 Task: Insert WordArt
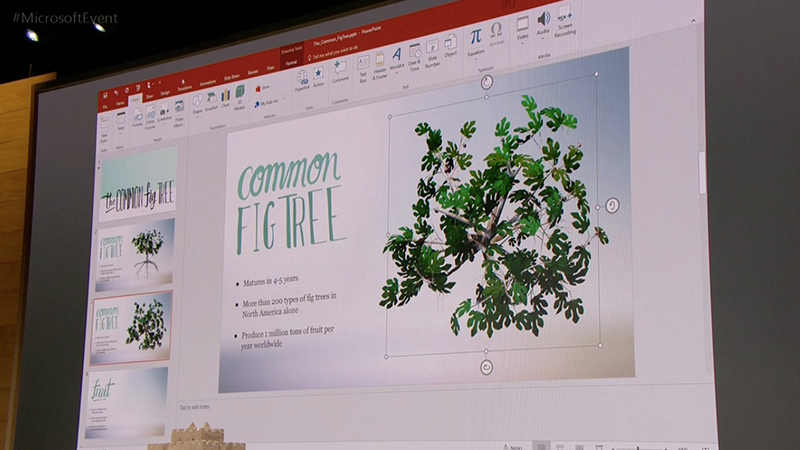pyautogui.click(x=396, y=58)
